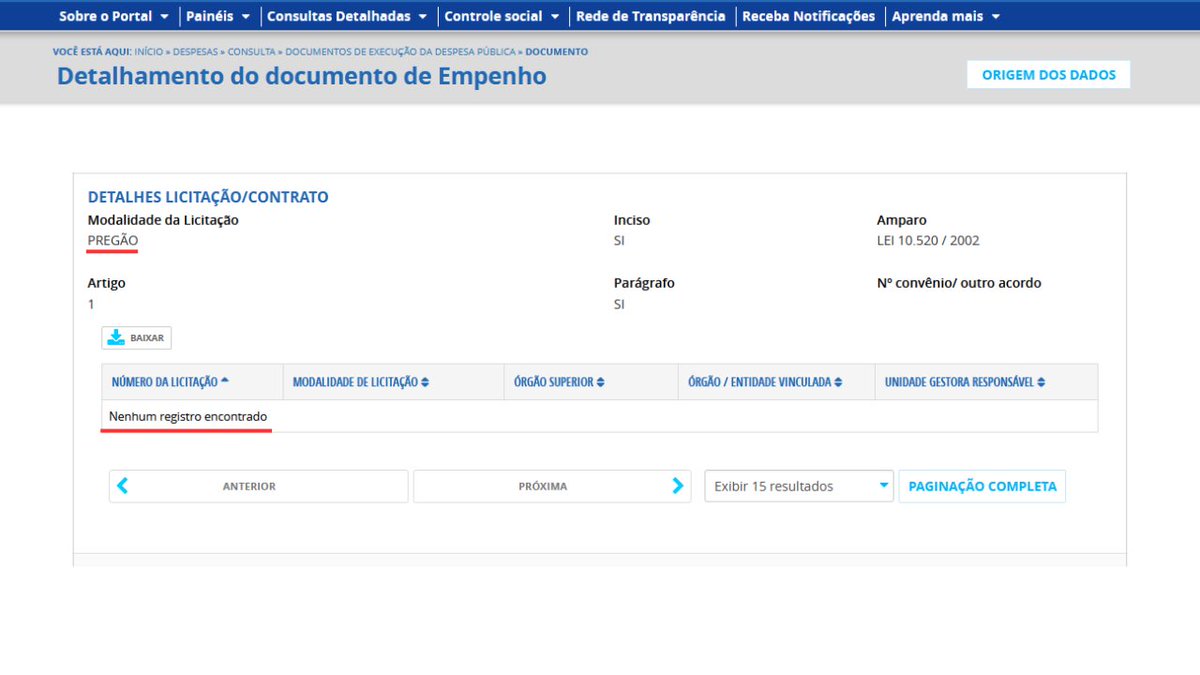Download data with the BAIXAR button
1200x675 pixels.
[x=137, y=338]
